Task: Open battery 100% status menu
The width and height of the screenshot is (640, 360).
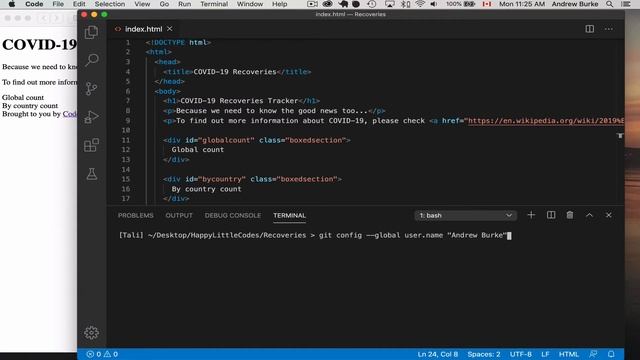Action: pos(460,4)
